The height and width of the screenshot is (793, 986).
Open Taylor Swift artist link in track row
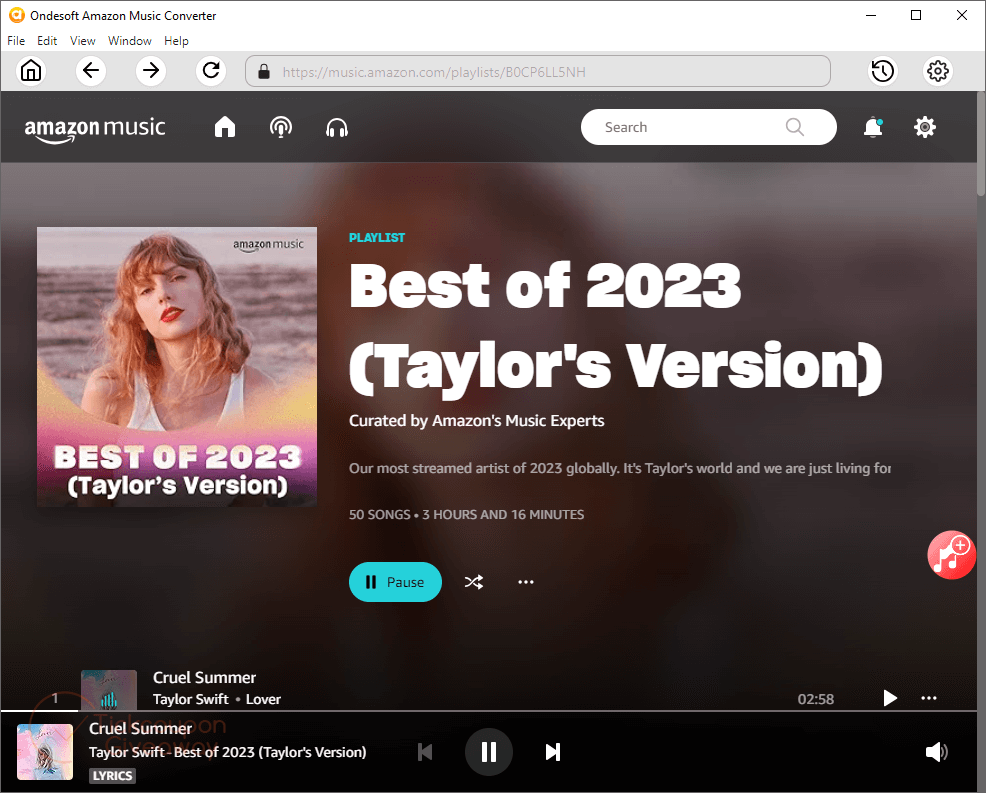[x=191, y=699]
